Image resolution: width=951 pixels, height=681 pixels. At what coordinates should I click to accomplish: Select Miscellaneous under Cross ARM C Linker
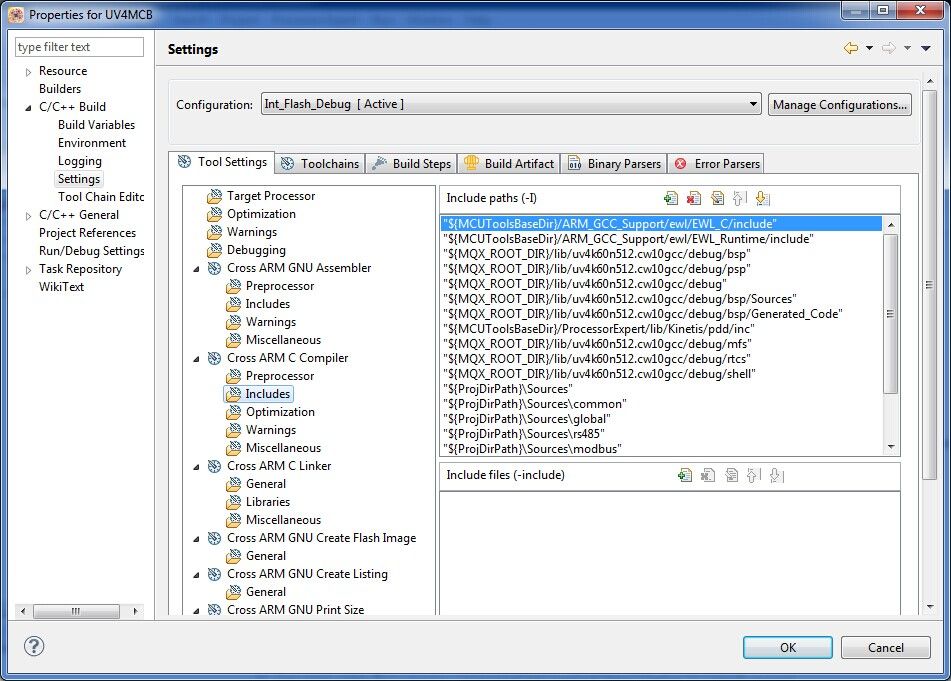(283, 520)
